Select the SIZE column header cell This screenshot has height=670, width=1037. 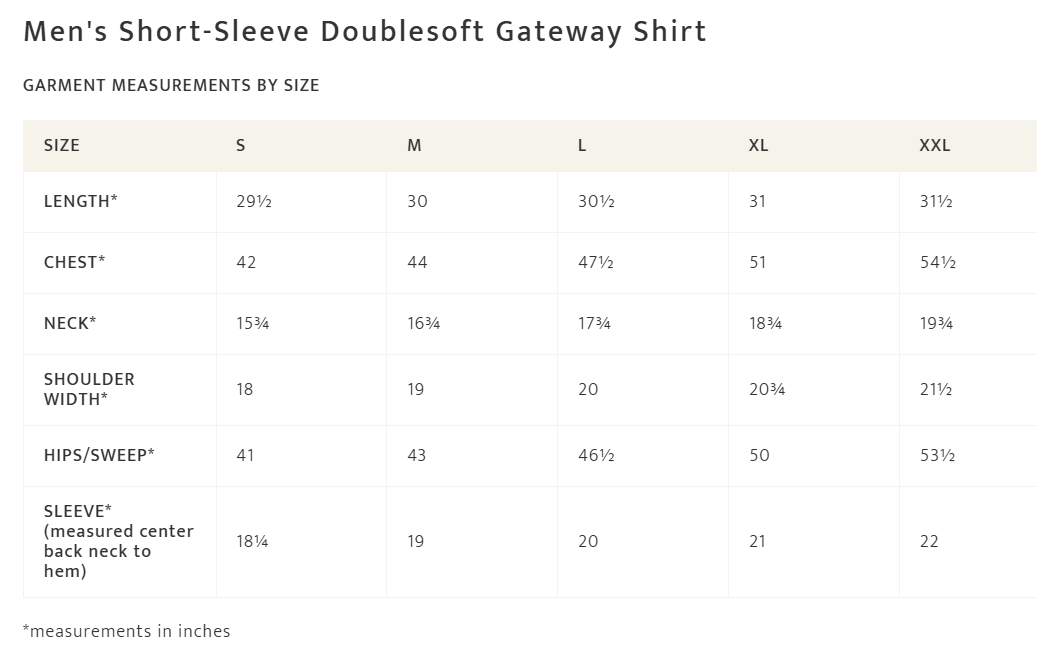point(62,146)
